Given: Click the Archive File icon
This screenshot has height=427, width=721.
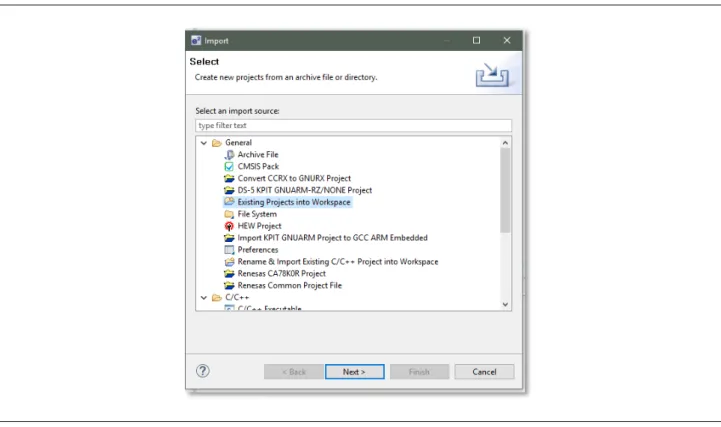Looking at the screenshot, I should (229, 154).
